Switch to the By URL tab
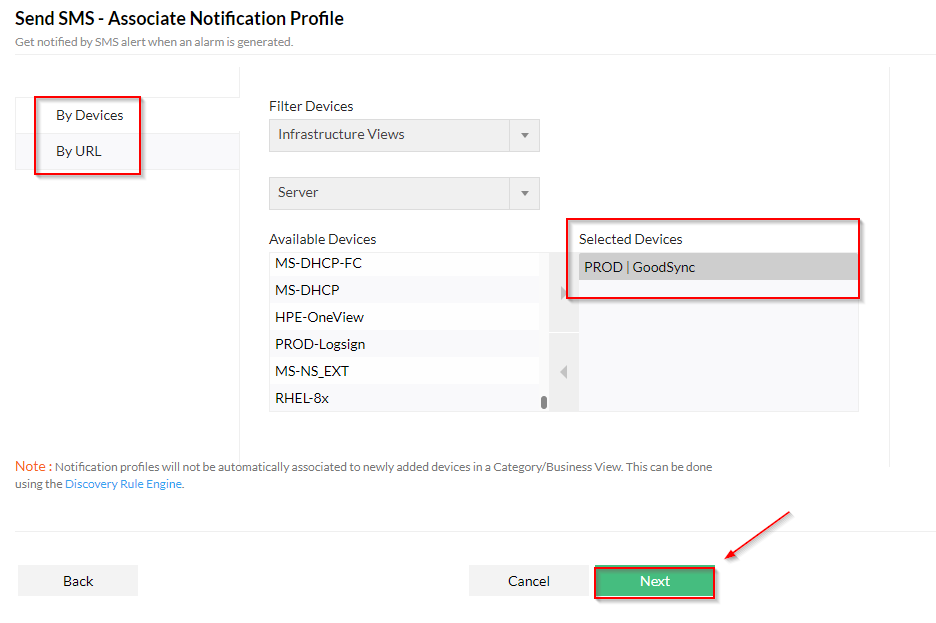936x623 pixels. [x=79, y=151]
